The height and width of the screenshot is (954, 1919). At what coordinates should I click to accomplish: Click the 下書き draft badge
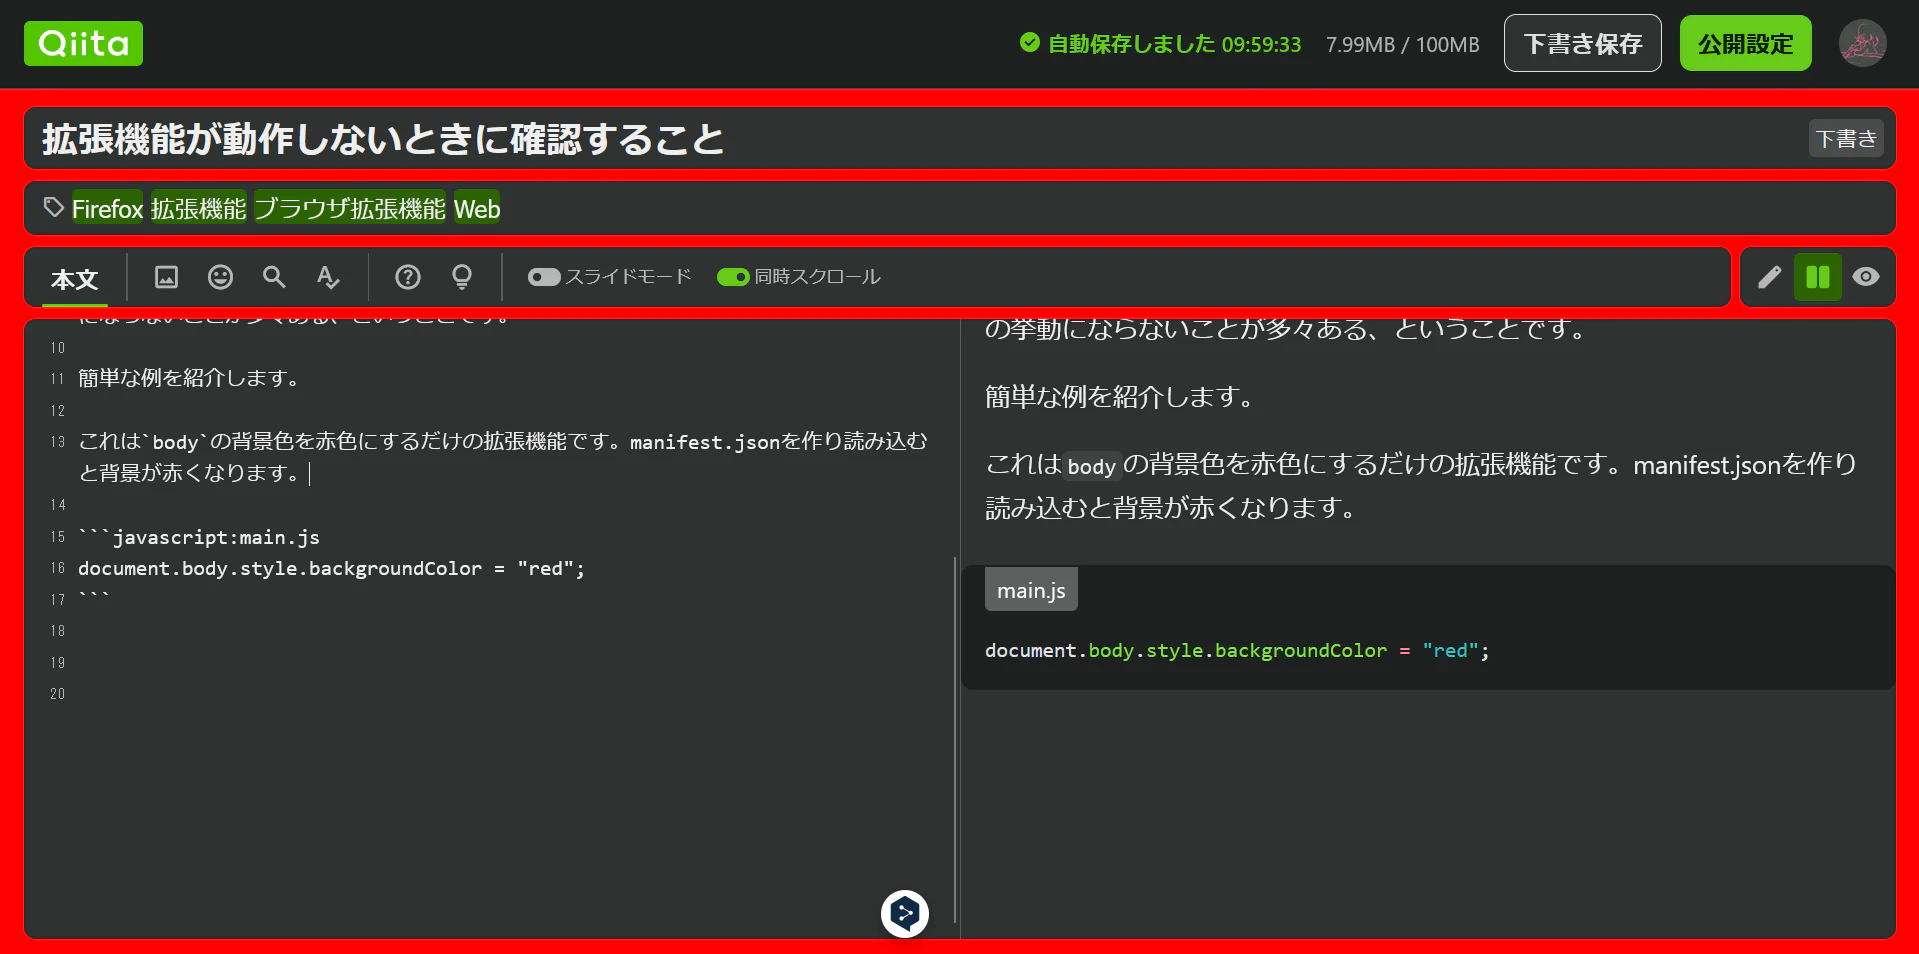pyautogui.click(x=1846, y=139)
